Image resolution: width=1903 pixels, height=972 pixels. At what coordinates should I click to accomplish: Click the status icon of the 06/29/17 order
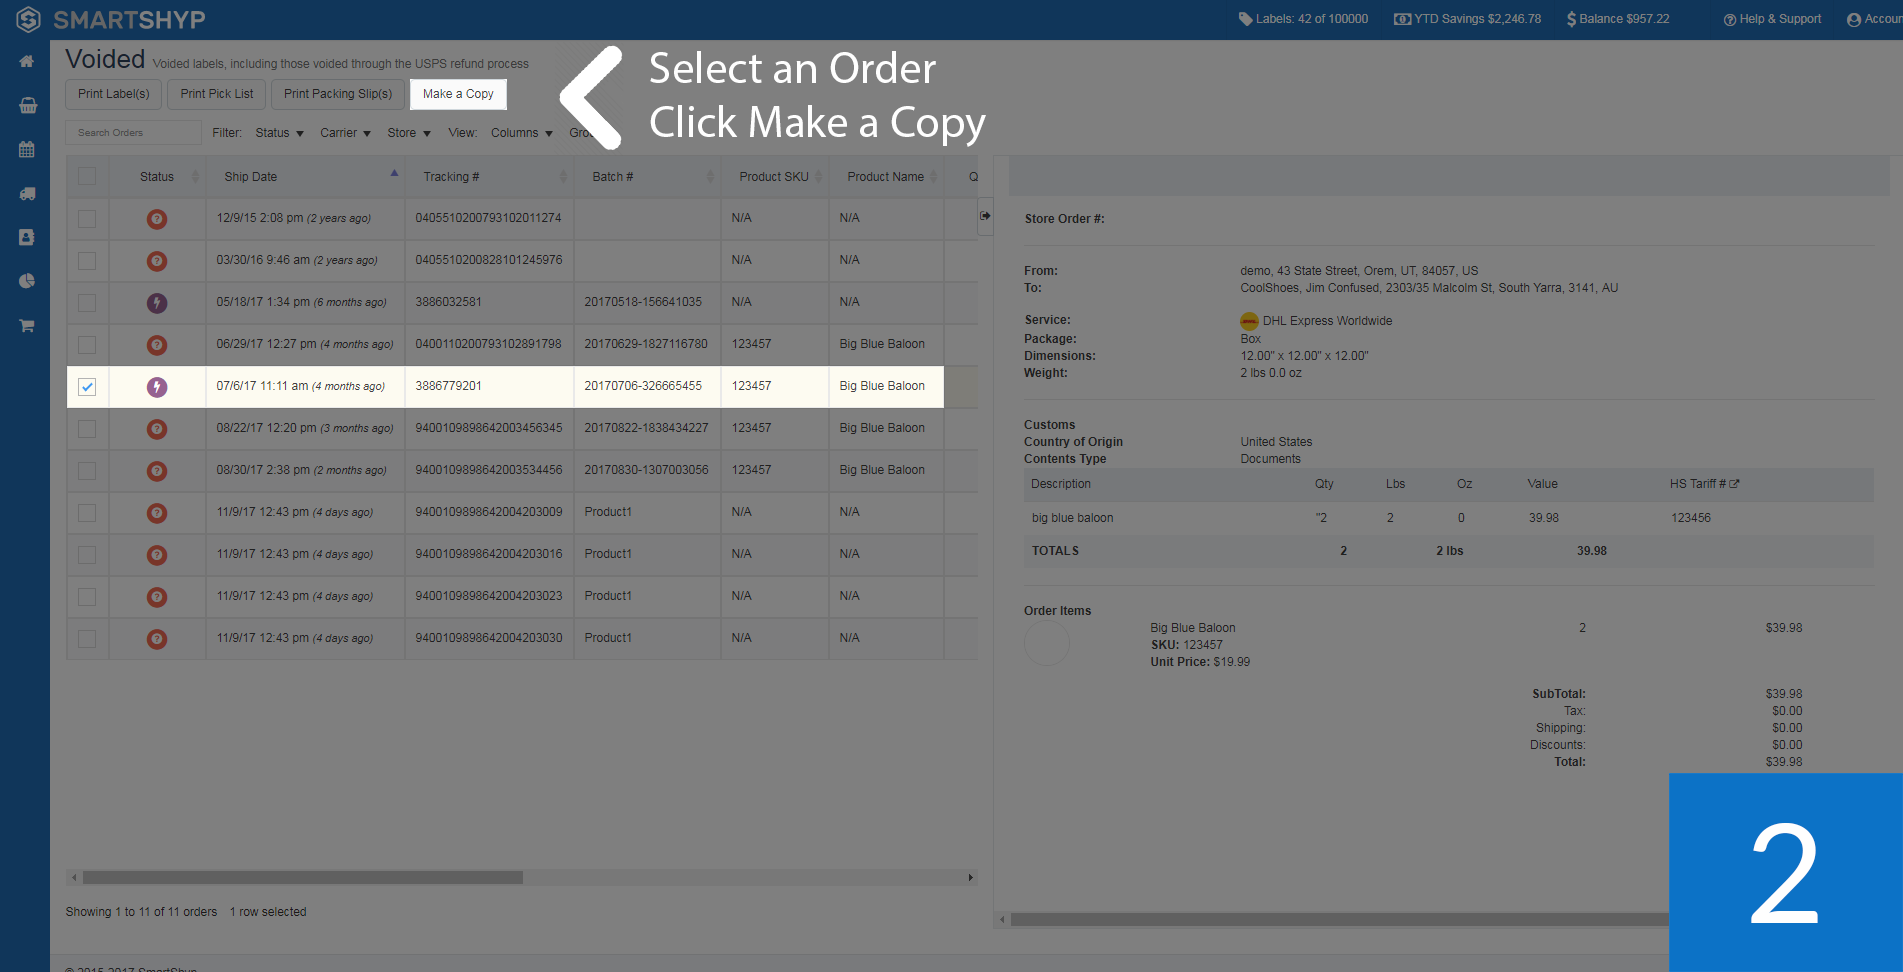click(157, 345)
